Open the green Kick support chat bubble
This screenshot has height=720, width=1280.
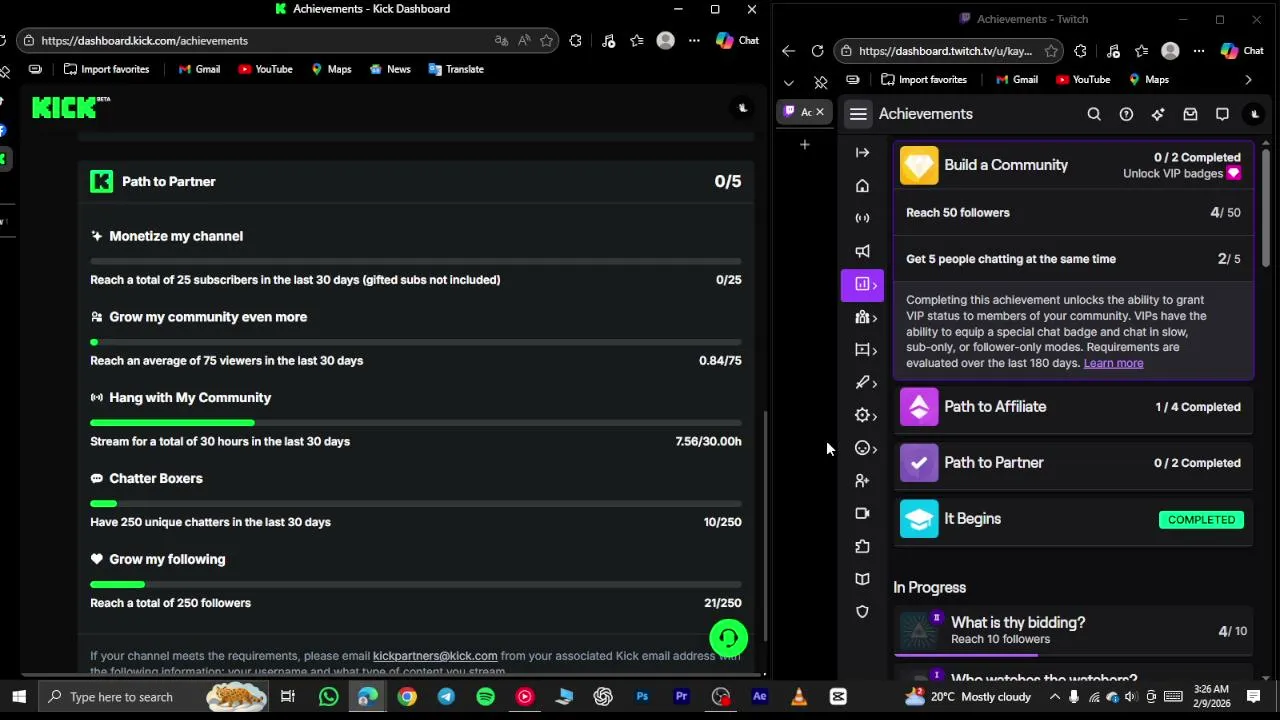728,637
